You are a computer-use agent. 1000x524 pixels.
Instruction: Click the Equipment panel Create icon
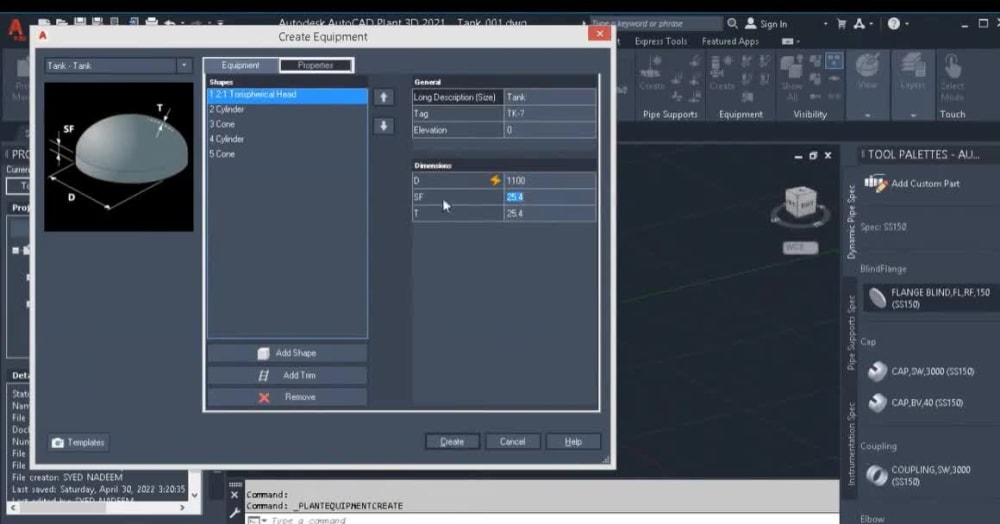click(722, 73)
